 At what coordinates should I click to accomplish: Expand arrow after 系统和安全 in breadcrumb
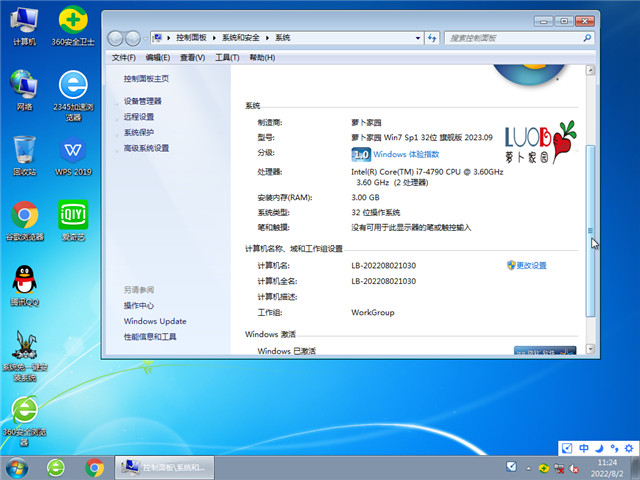point(267,38)
